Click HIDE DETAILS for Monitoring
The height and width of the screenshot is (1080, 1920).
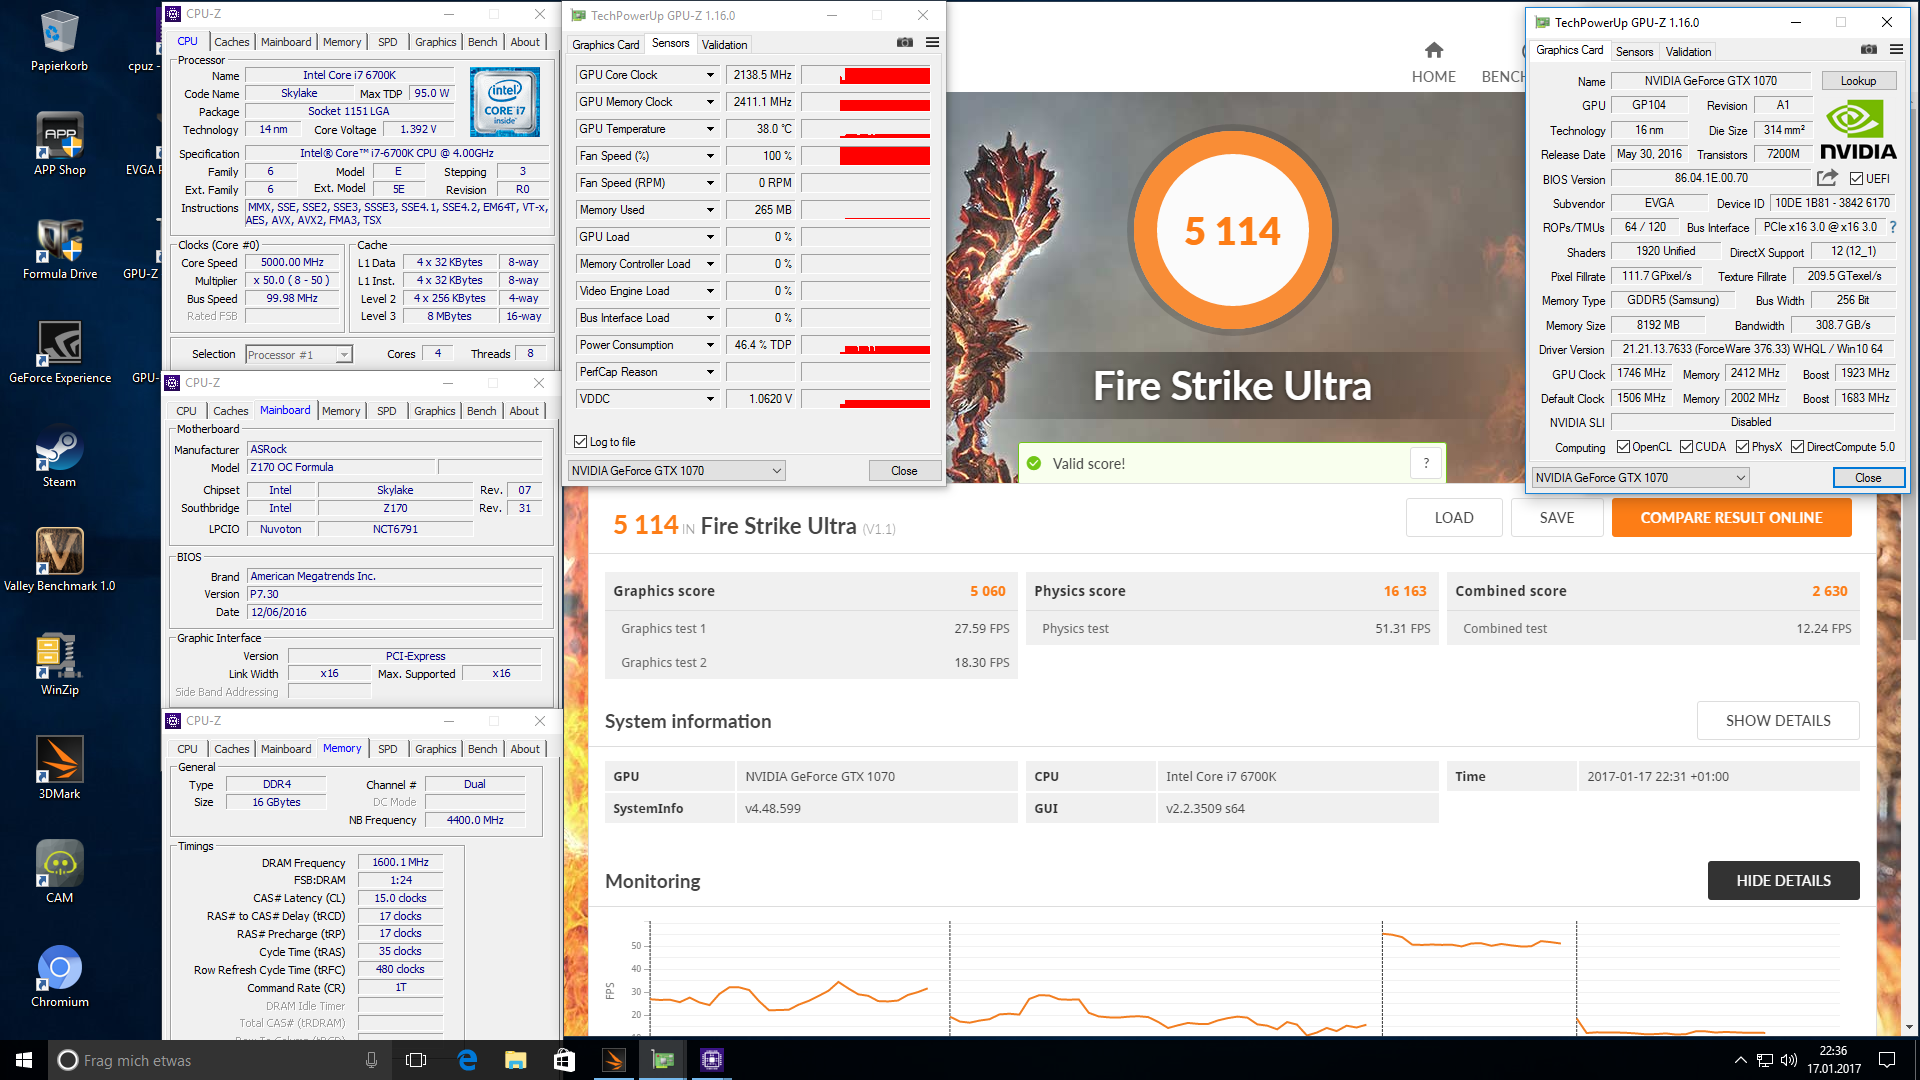1783,881
